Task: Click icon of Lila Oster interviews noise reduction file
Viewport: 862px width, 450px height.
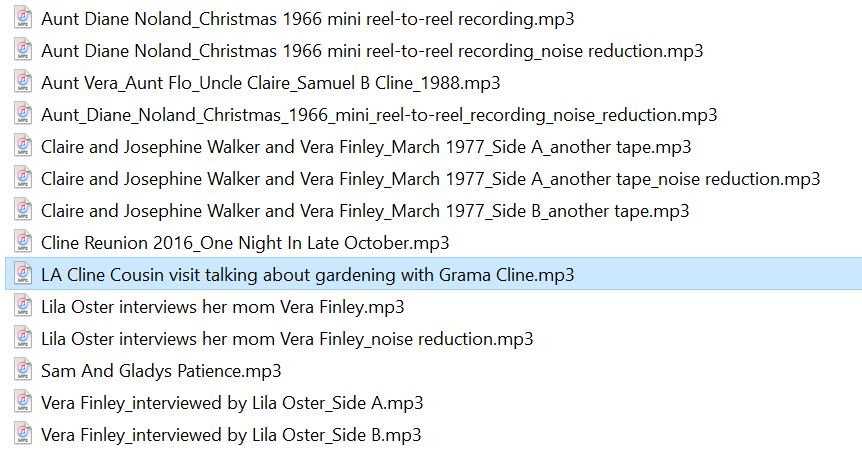Action: (23, 338)
